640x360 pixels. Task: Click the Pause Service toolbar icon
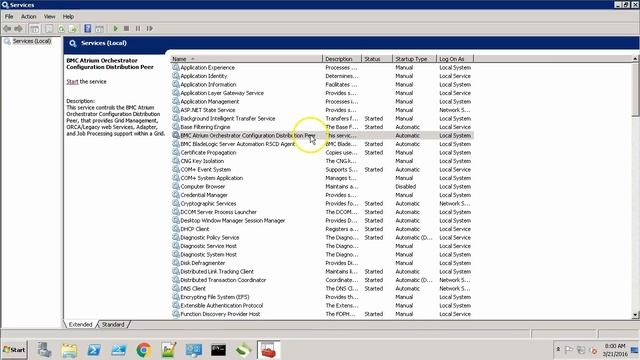click(x=138, y=29)
